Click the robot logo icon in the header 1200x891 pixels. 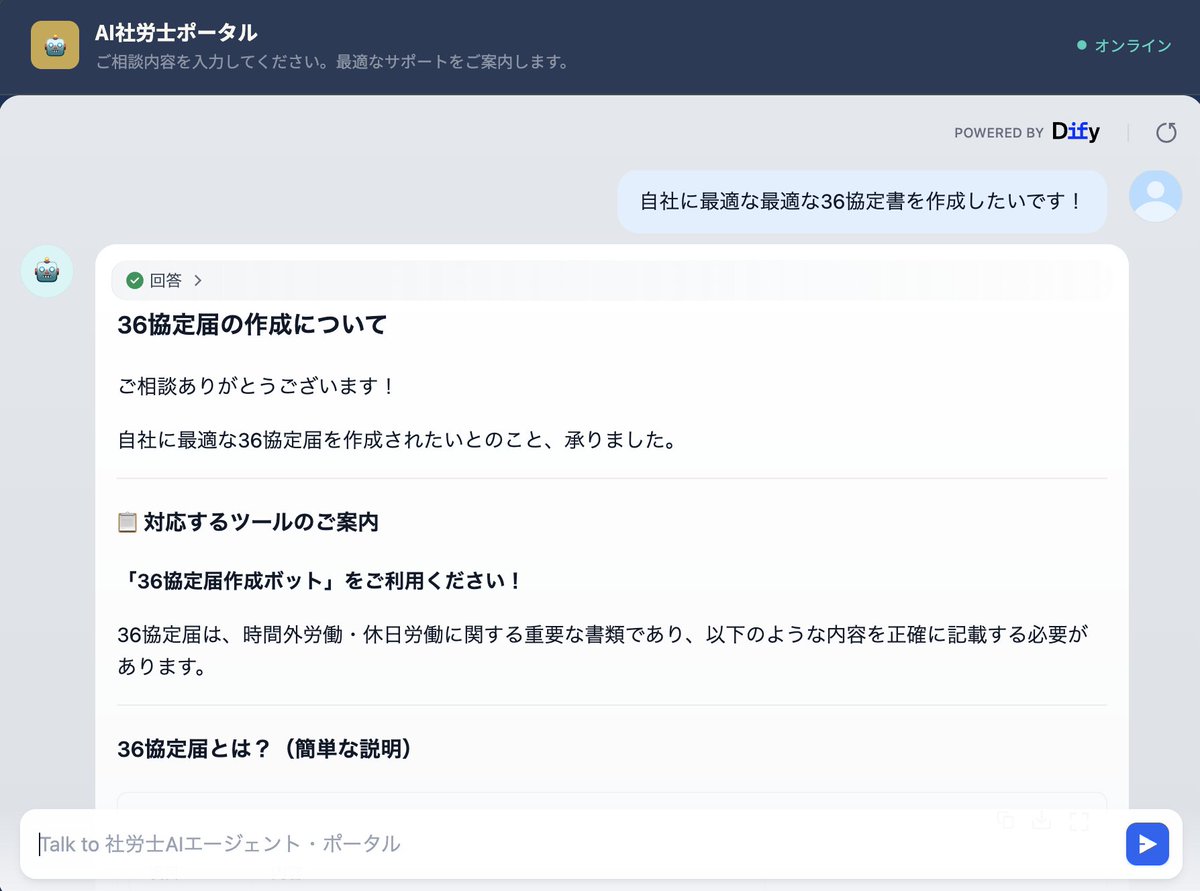click(55, 45)
